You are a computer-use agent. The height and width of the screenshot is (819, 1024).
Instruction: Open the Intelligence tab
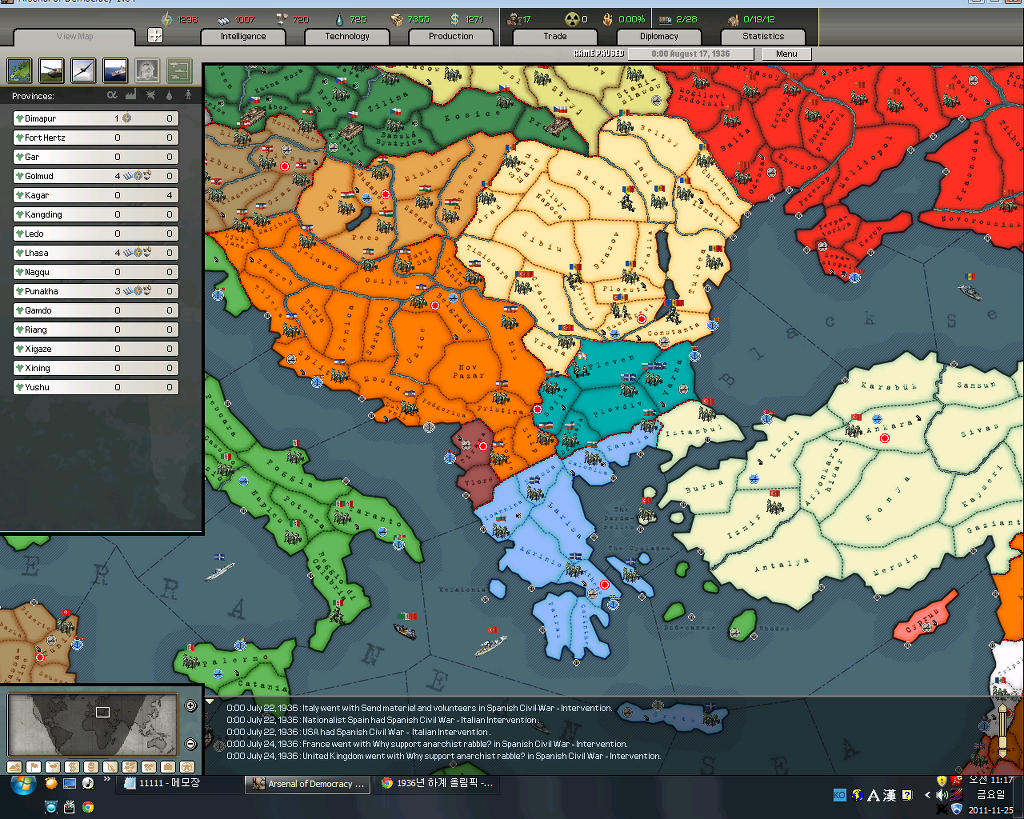(x=243, y=37)
